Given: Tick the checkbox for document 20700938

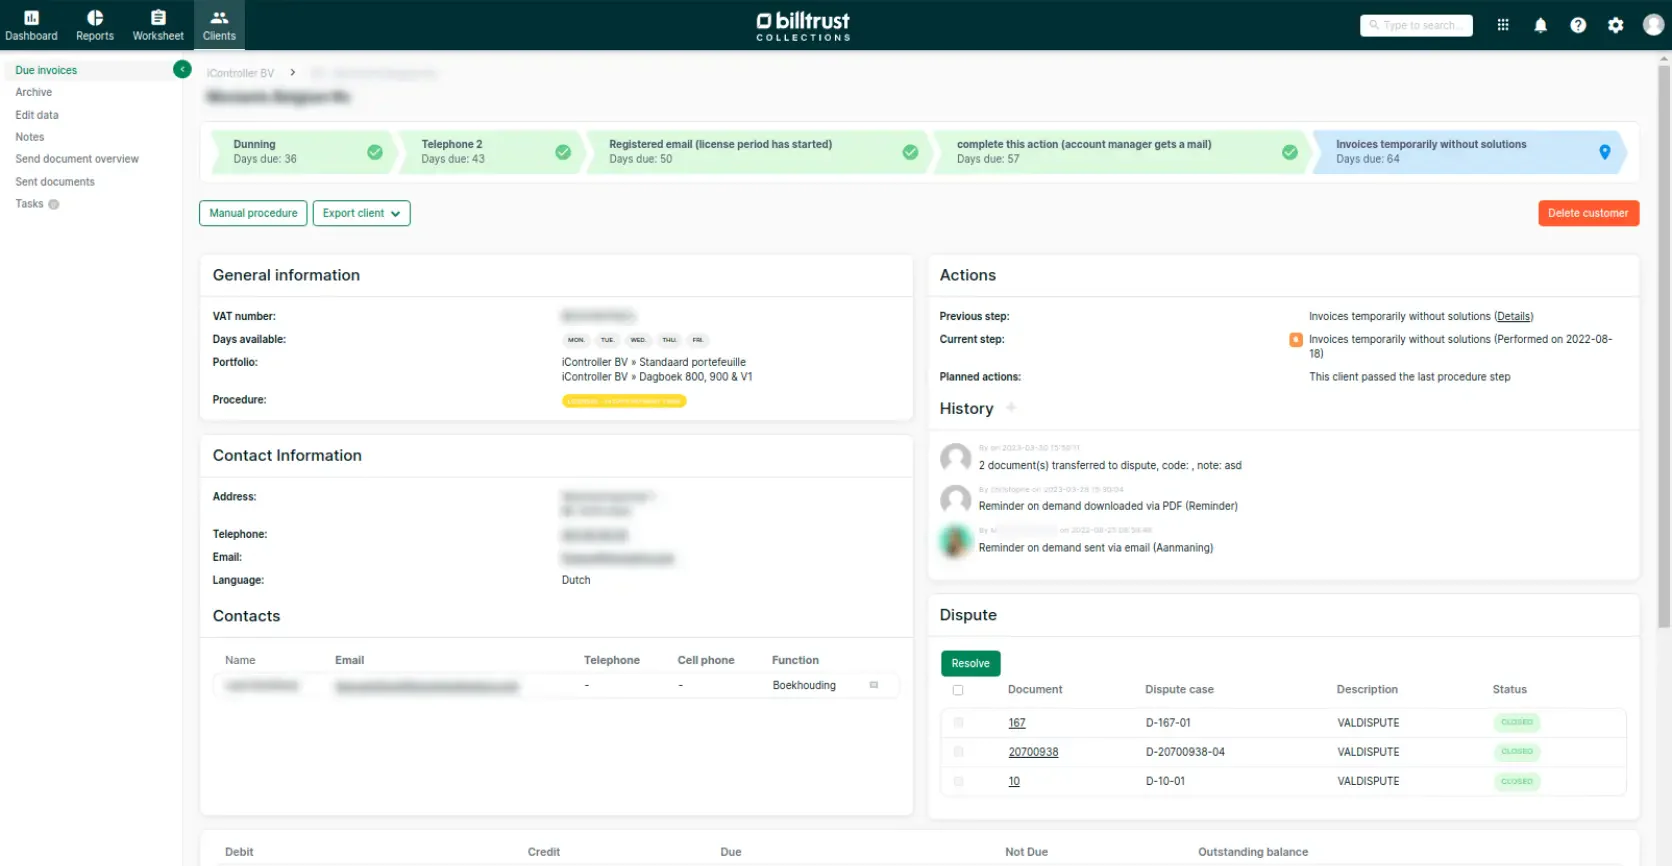Looking at the screenshot, I should 958,752.
